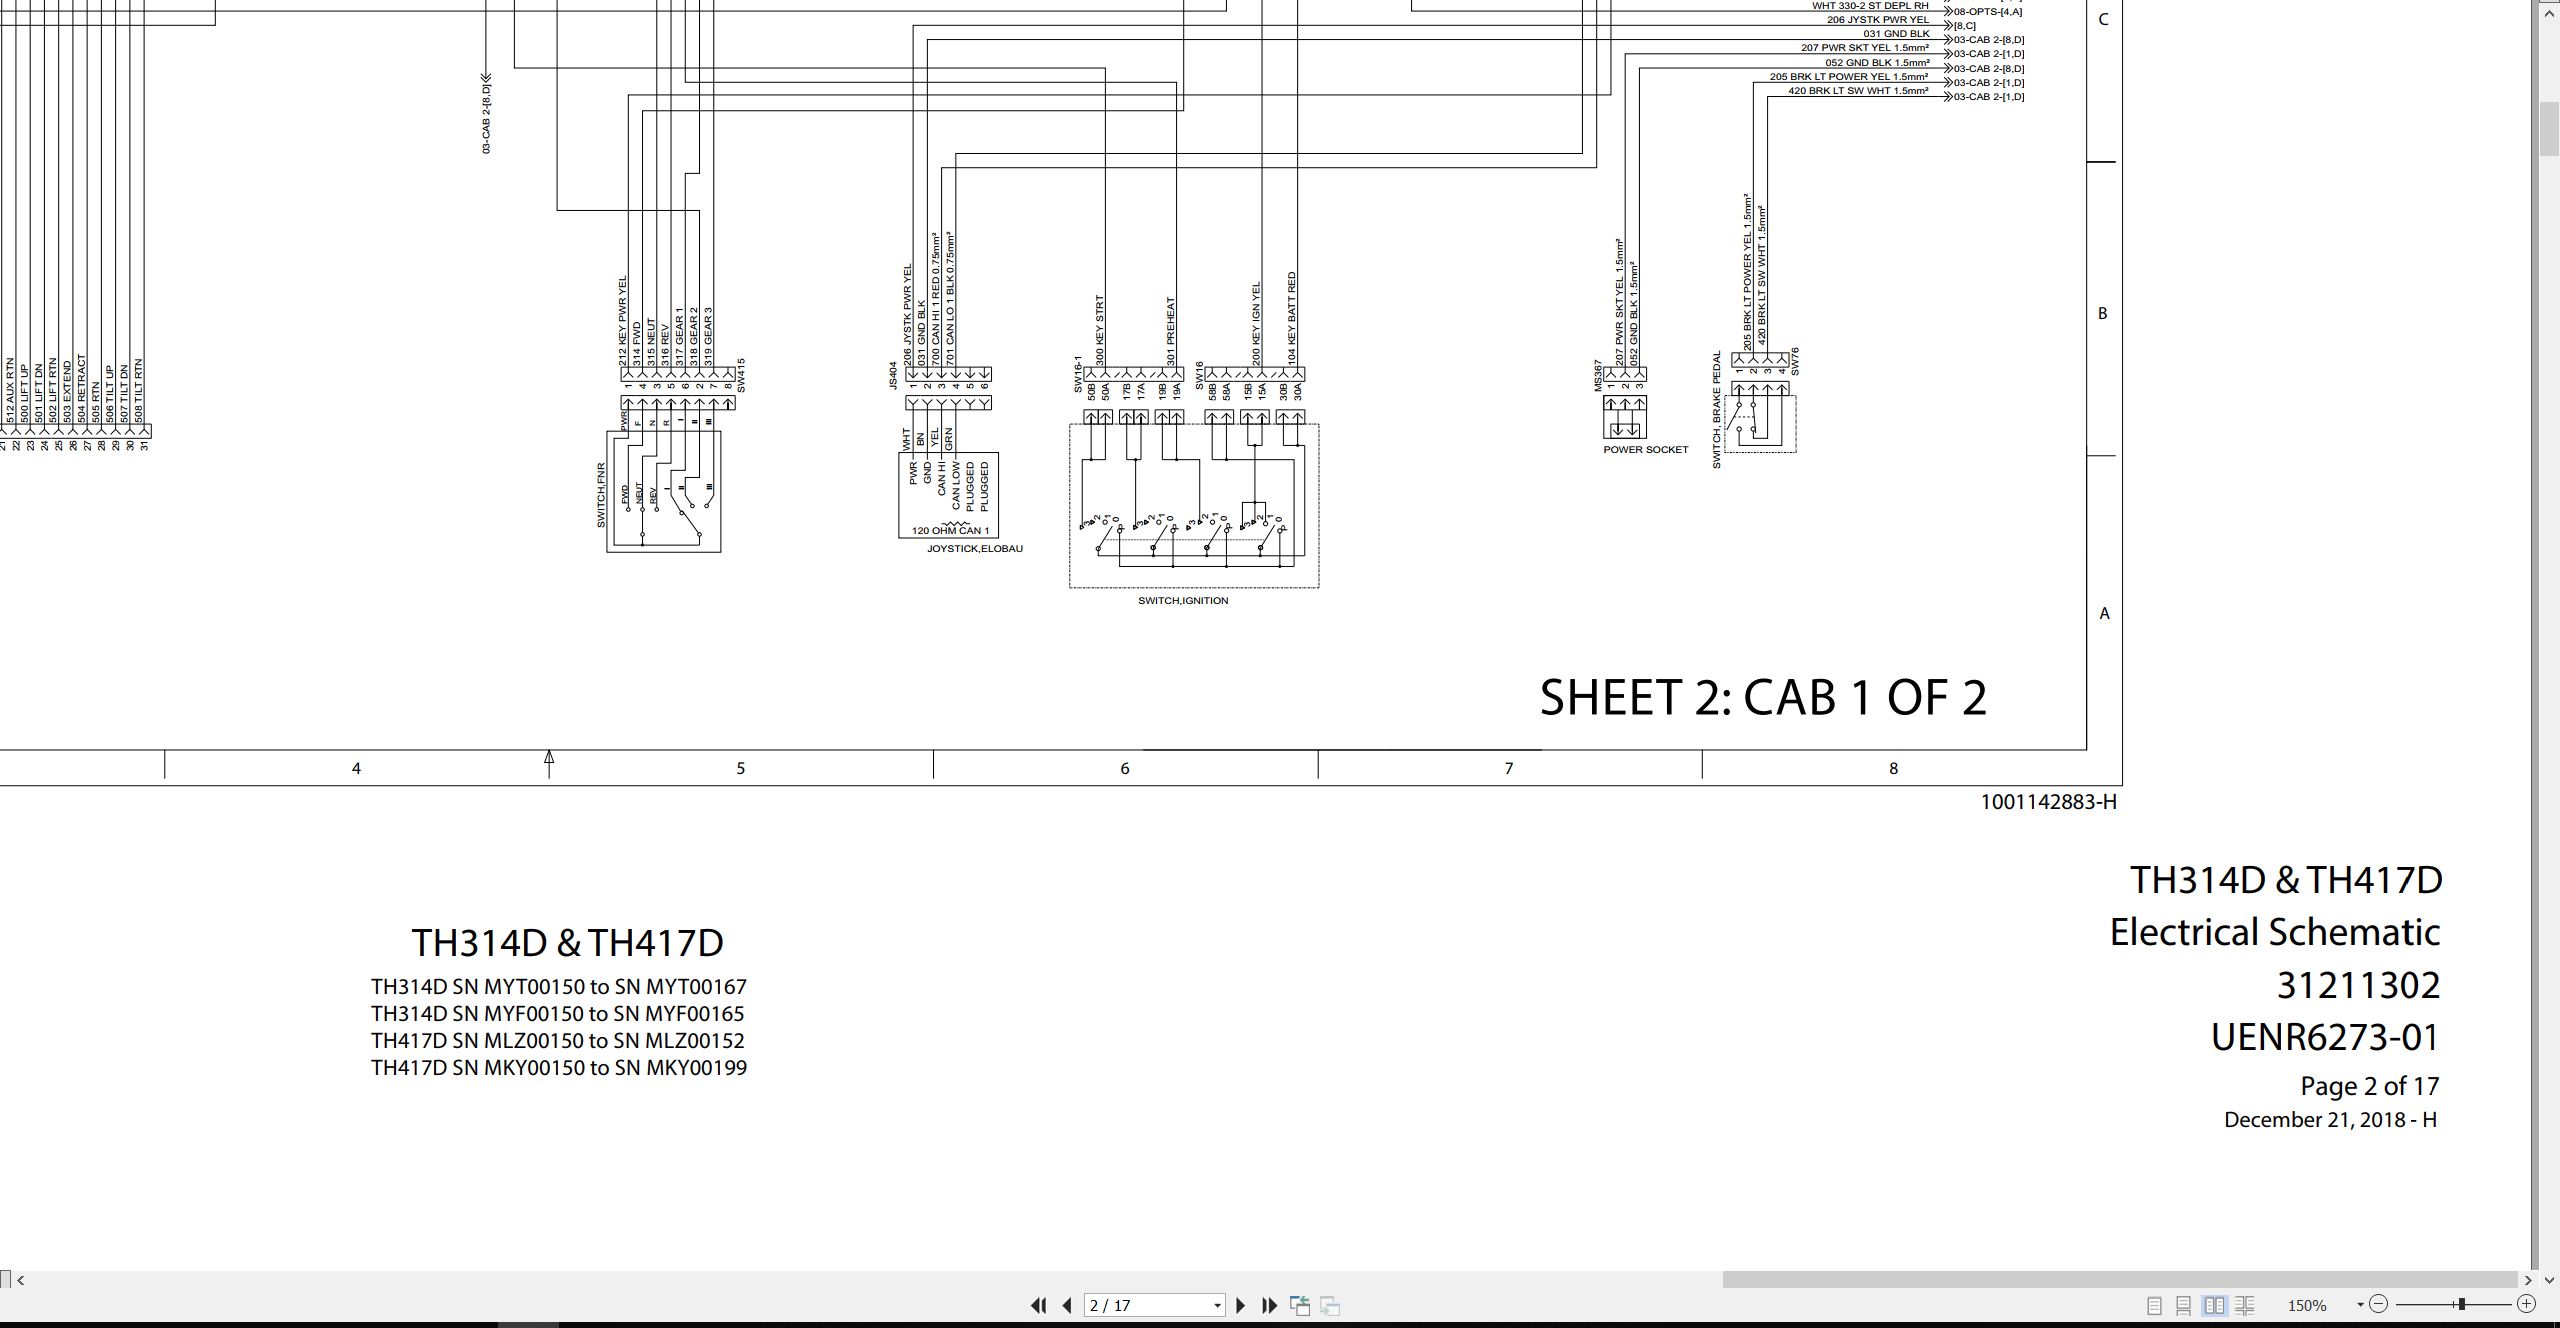Click the zoom in plus button
The width and height of the screenshot is (2560, 1328).
2527,1304
